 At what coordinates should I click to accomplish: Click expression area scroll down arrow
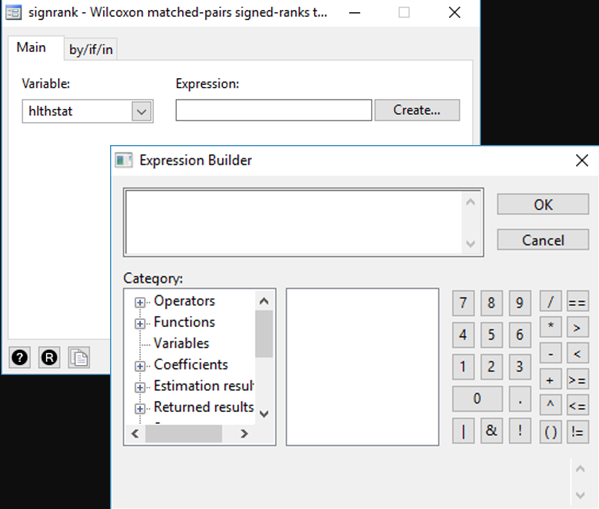(471, 243)
